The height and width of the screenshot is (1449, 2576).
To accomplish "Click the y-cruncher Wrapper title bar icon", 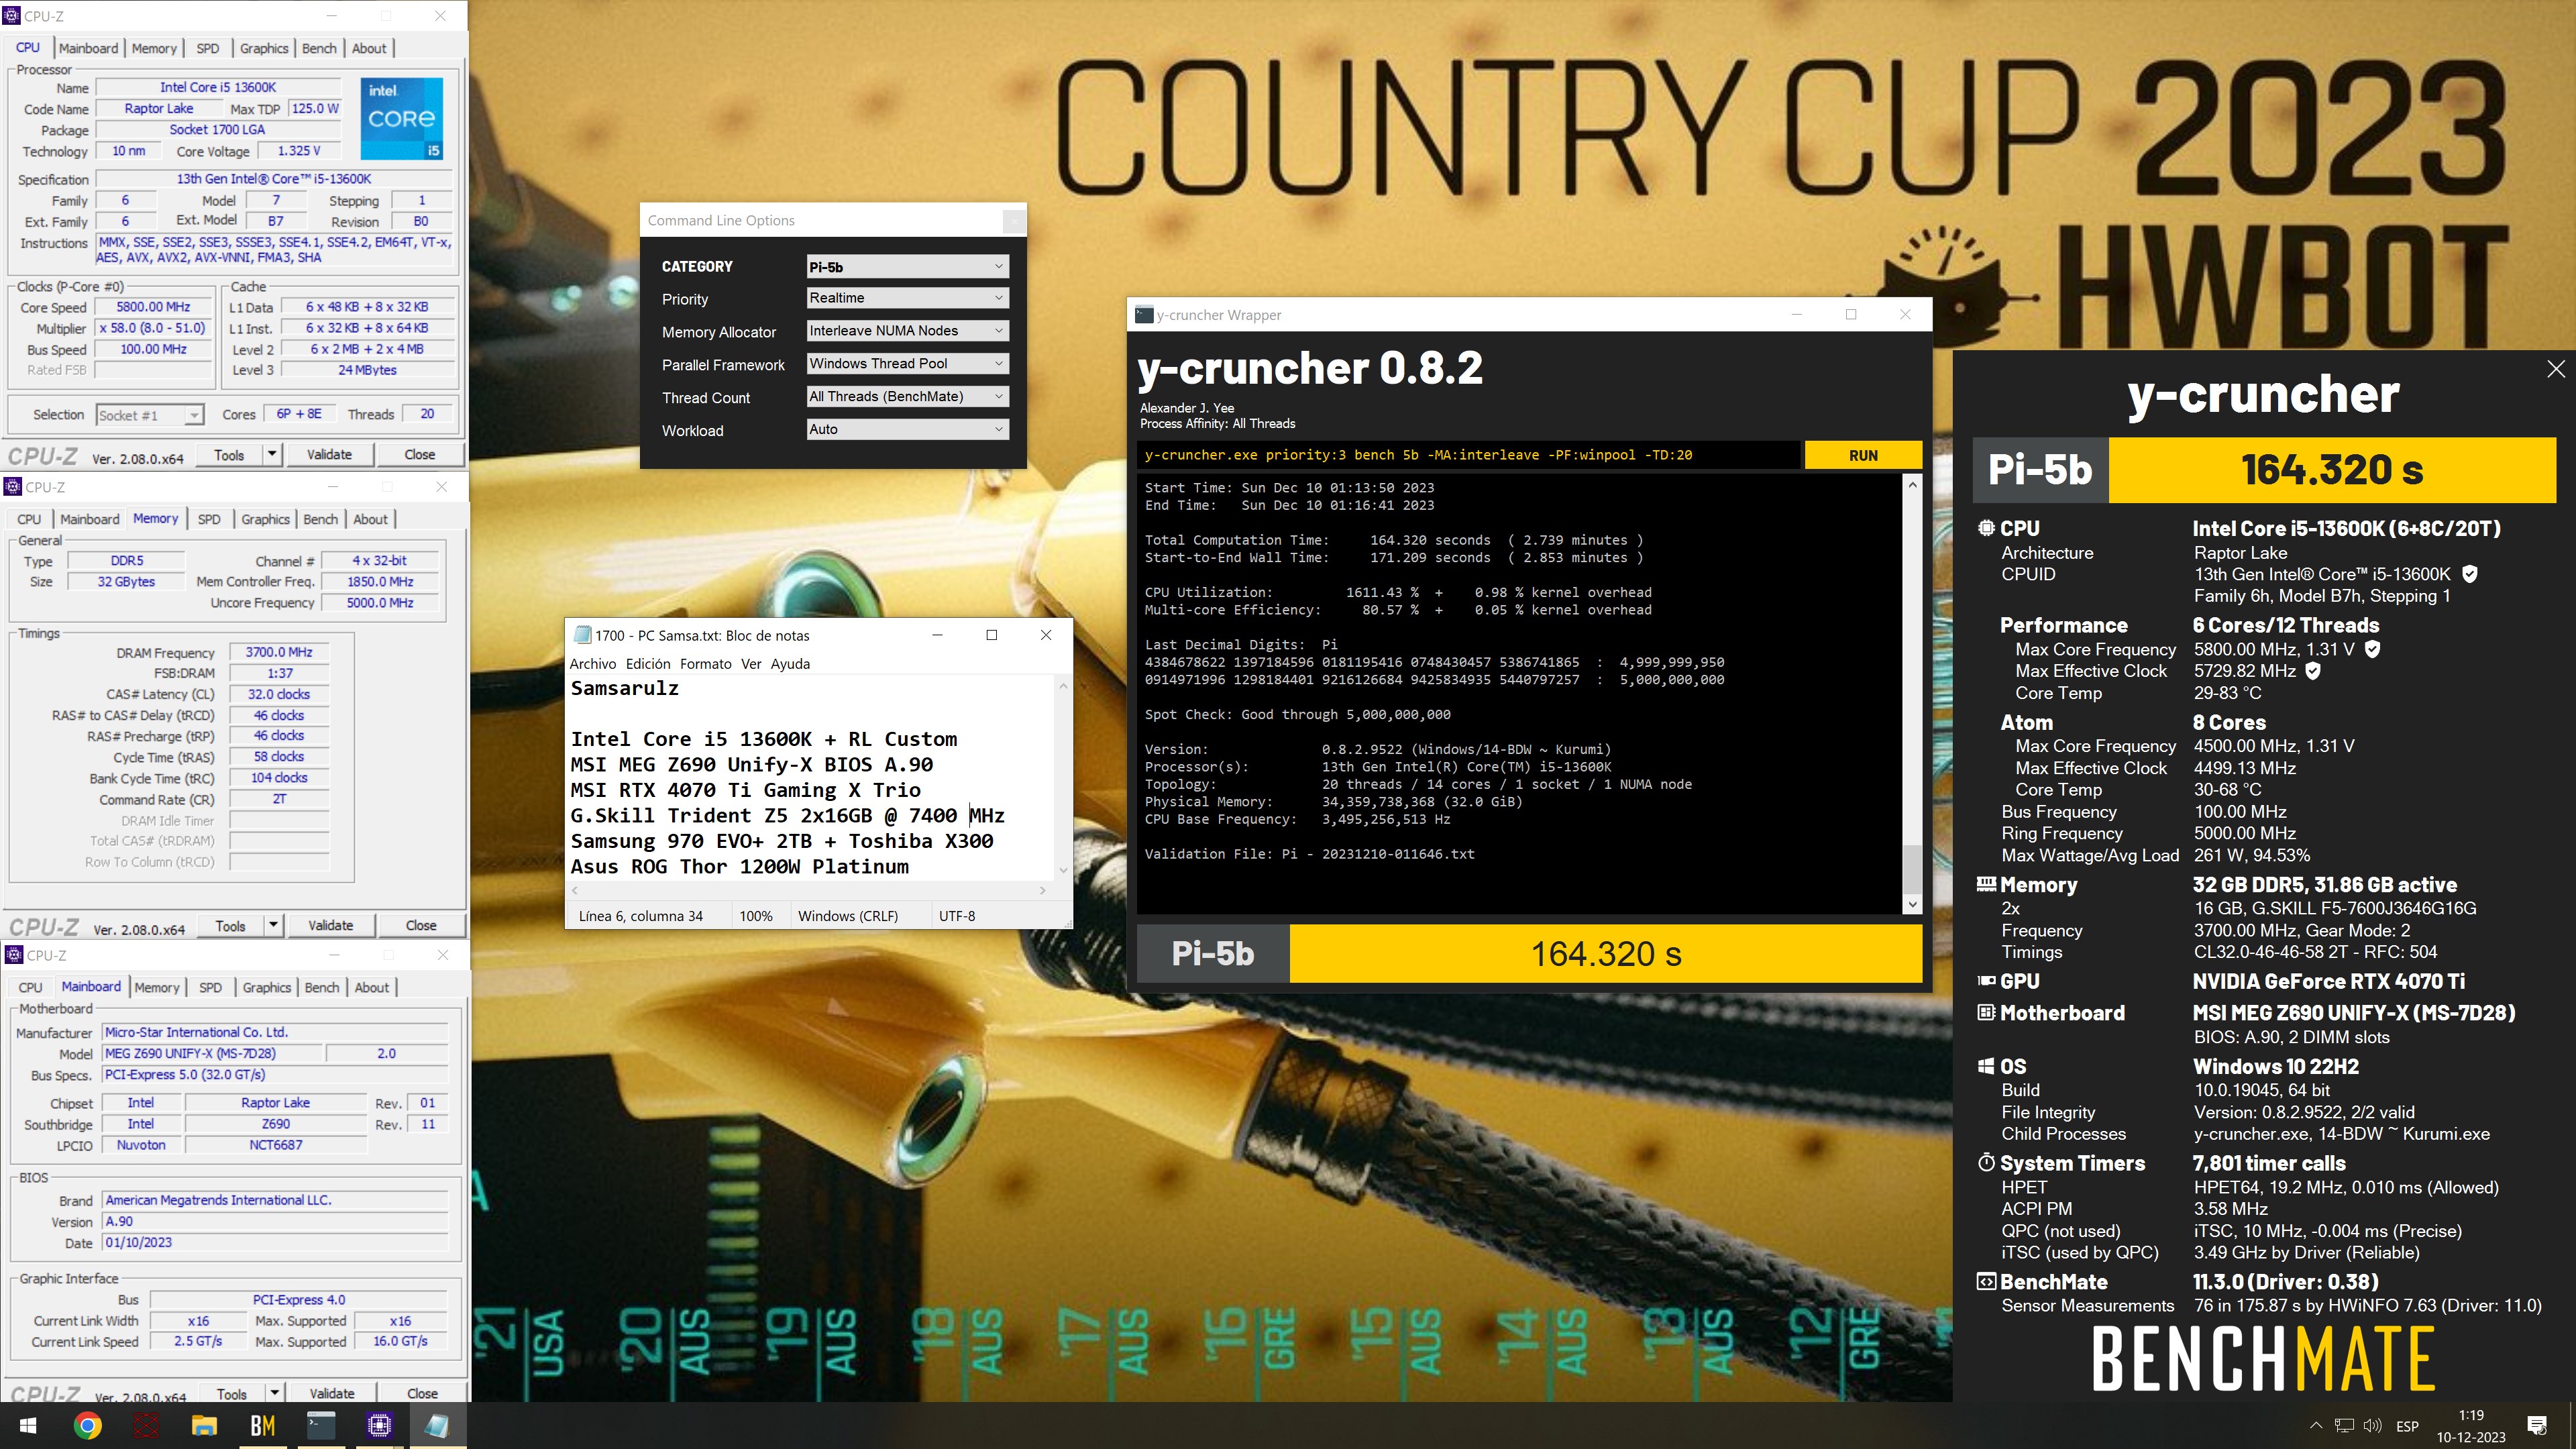I will tap(1144, 315).
